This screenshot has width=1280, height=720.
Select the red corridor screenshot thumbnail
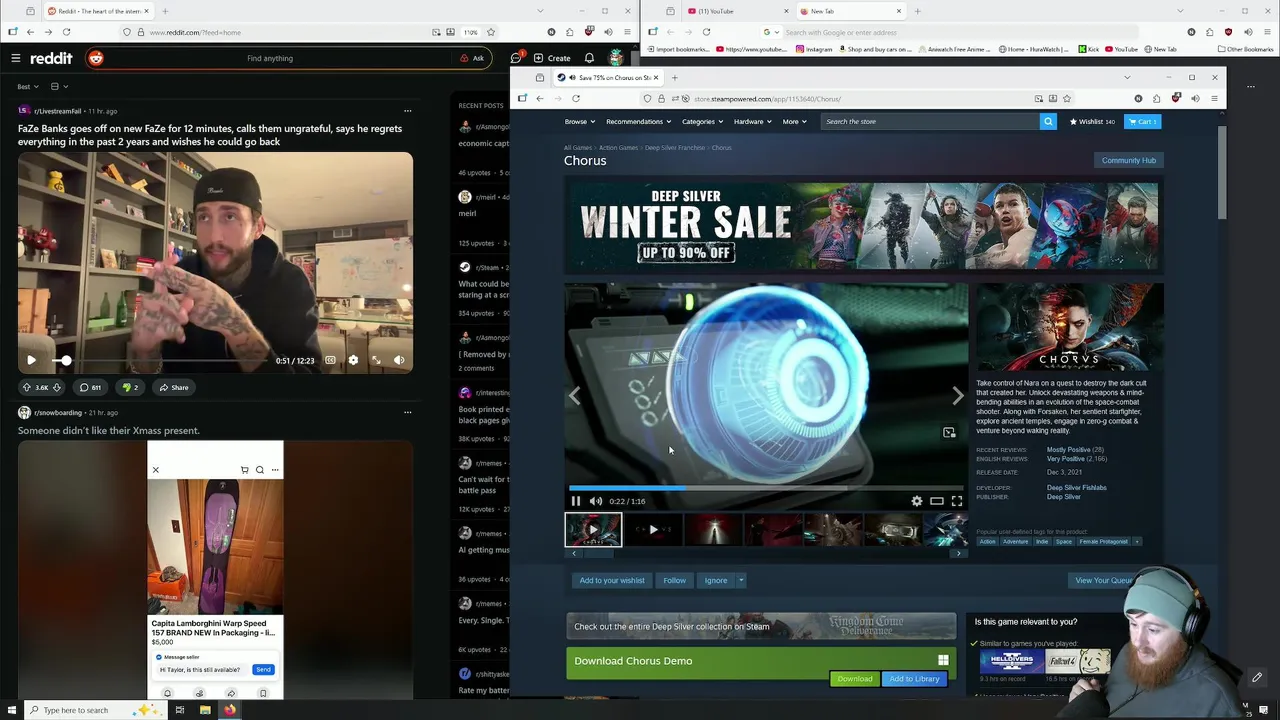point(713,530)
